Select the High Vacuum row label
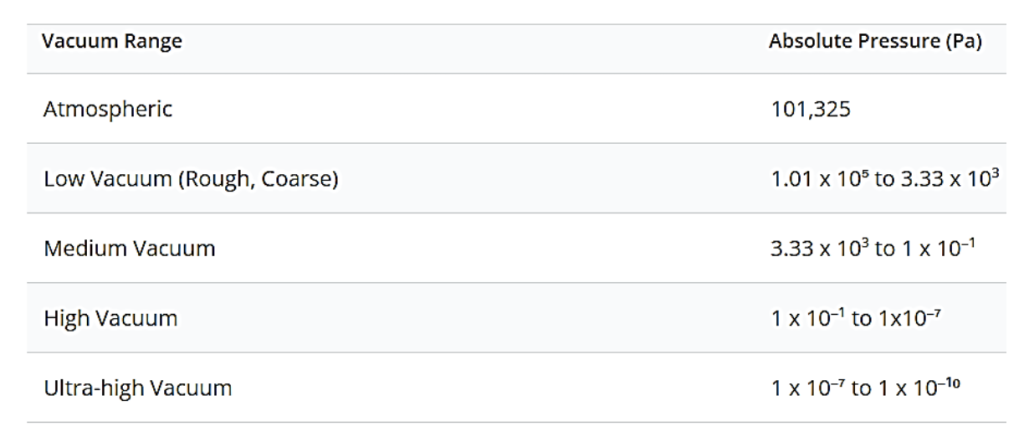The height and width of the screenshot is (447, 1024). [x=110, y=319]
